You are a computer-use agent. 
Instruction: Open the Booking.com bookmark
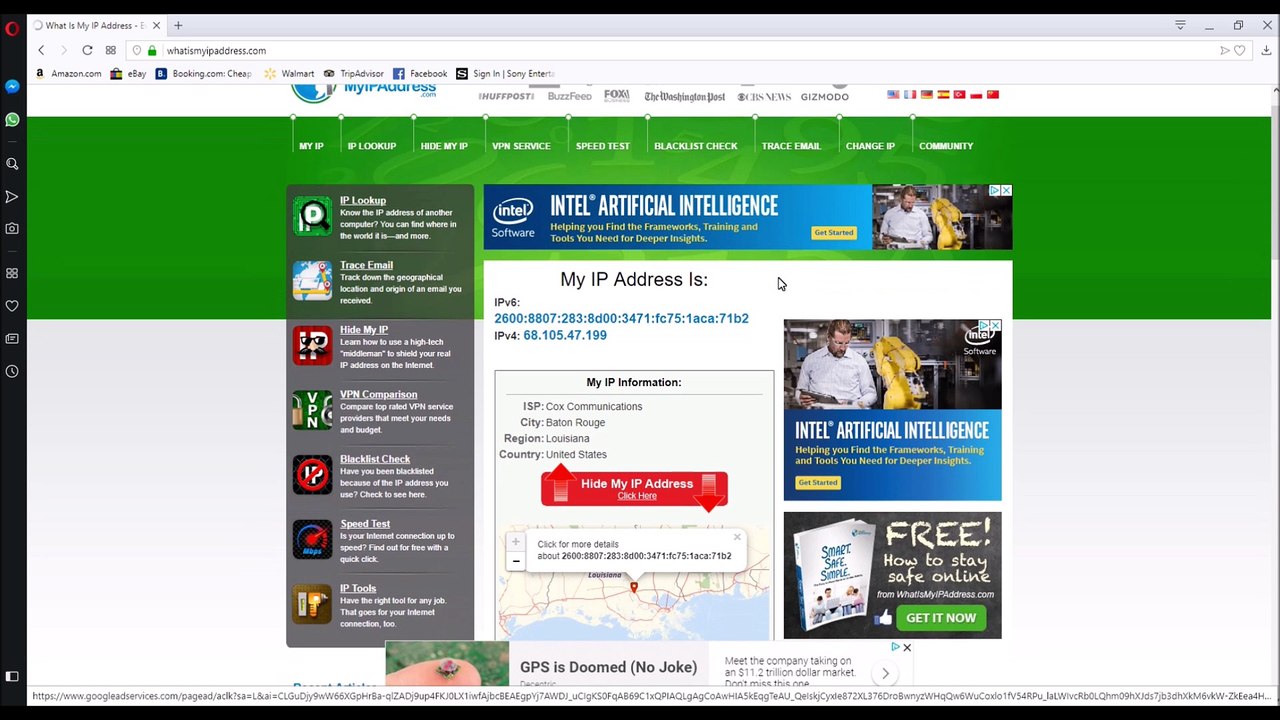point(204,73)
